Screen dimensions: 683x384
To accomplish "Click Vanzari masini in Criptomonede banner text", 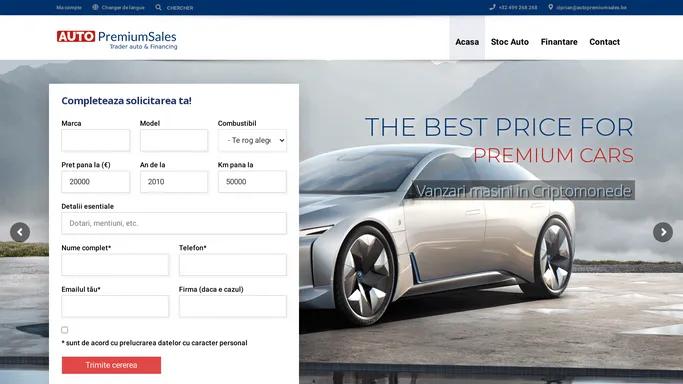I will pyautogui.click(x=523, y=191).
